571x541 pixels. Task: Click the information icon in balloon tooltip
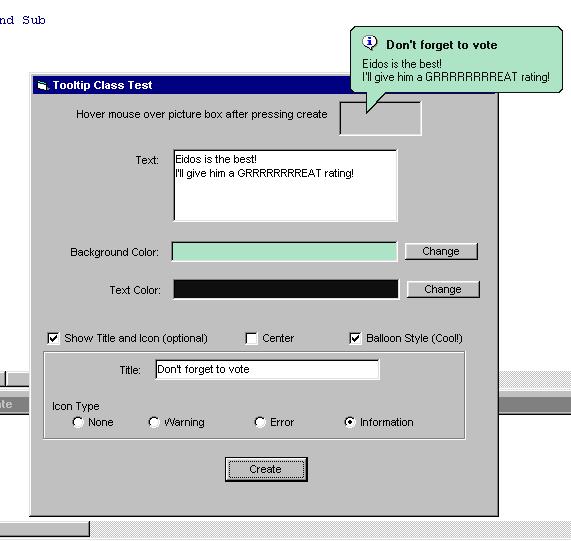[370, 43]
